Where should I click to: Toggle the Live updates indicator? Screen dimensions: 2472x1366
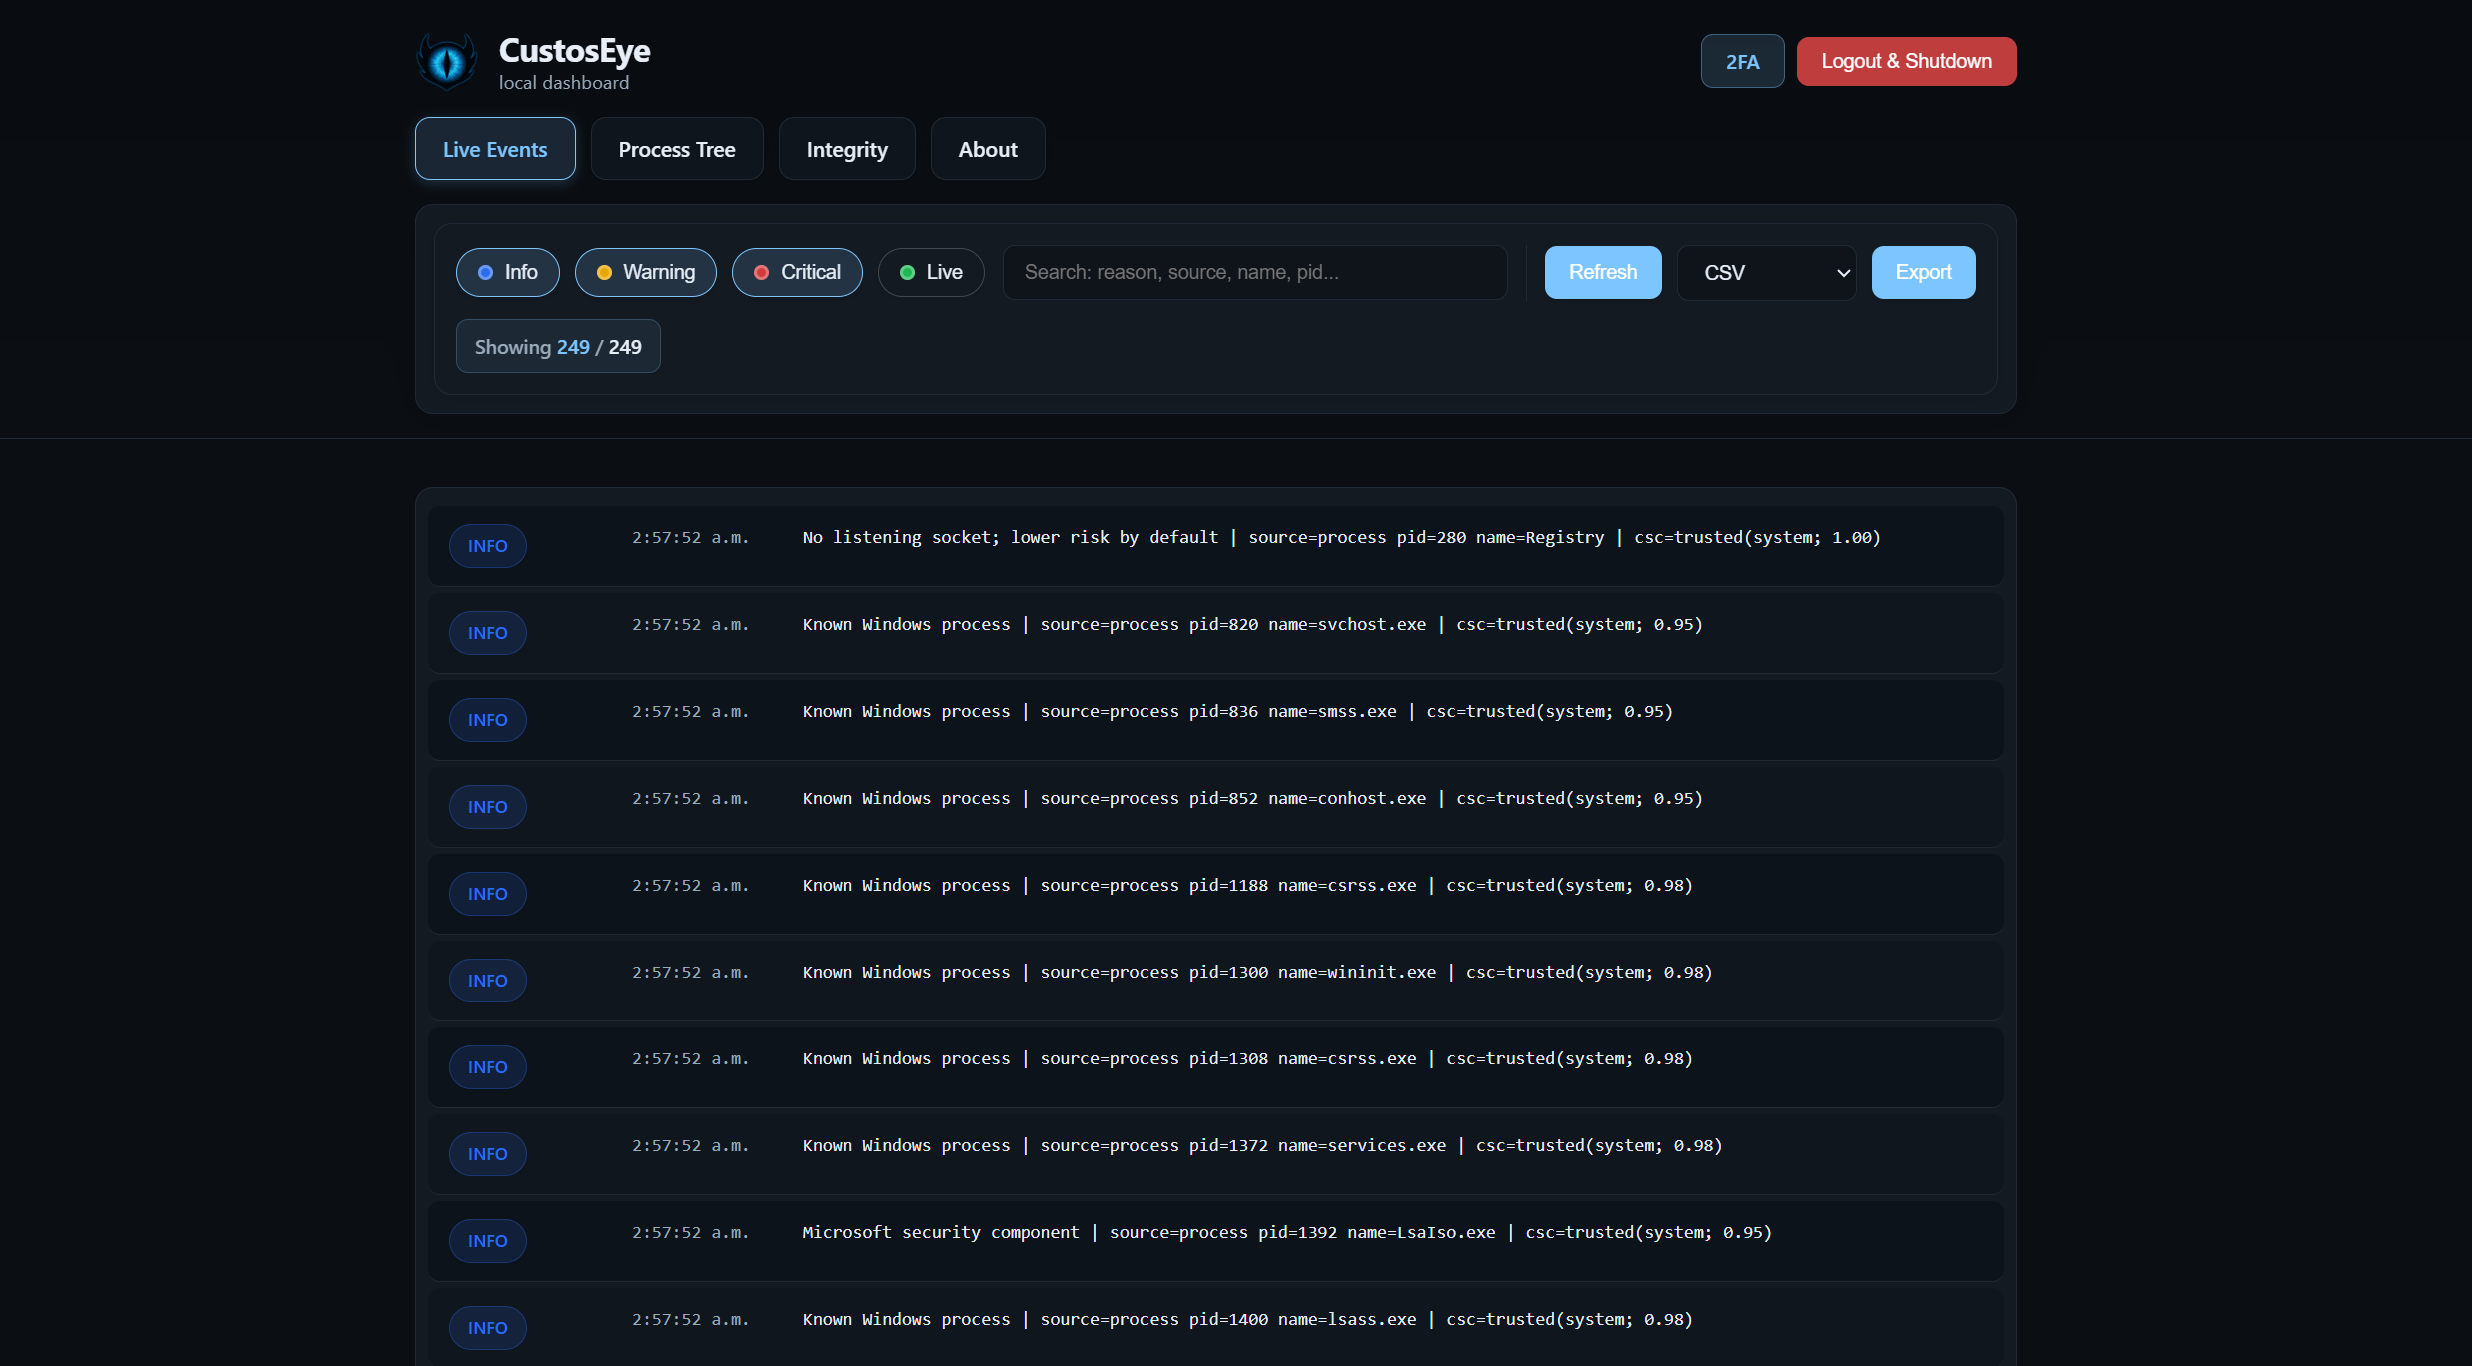pos(930,272)
